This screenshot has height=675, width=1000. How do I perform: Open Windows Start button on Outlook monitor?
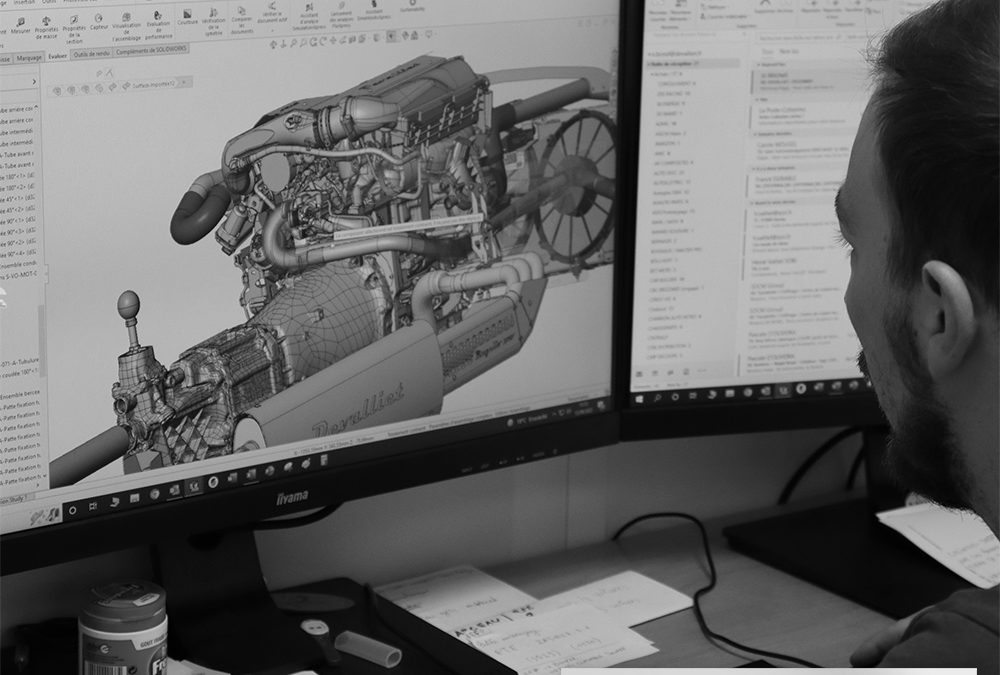coord(640,399)
